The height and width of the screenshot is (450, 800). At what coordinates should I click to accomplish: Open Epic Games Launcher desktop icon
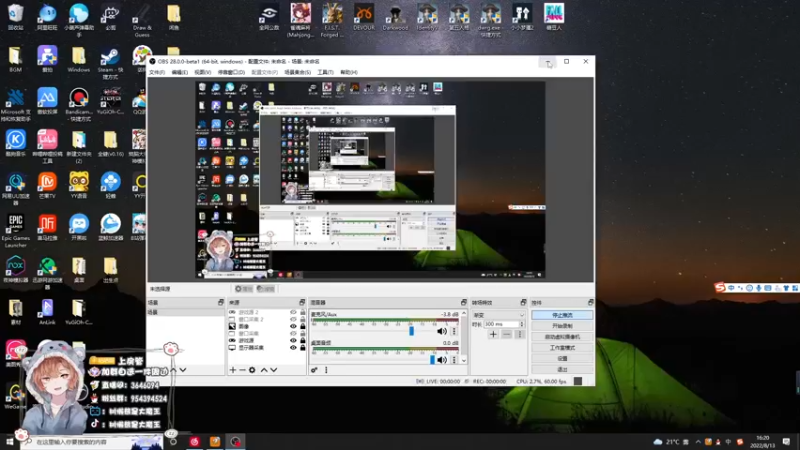16,231
